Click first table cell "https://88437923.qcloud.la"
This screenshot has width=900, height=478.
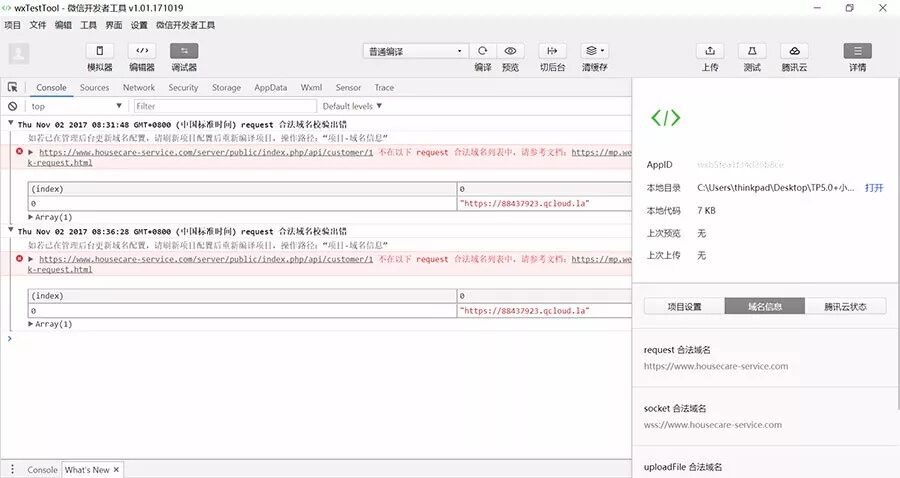click(524, 203)
